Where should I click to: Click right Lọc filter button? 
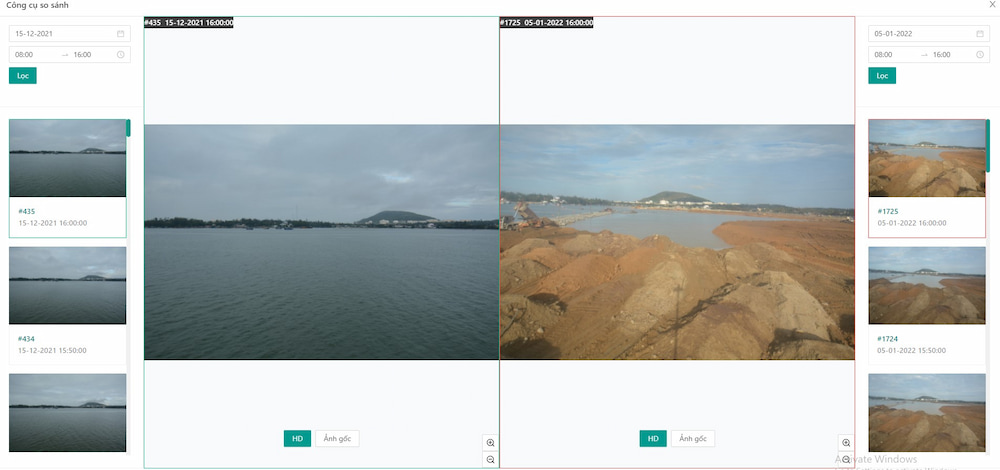(x=882, y=75)
